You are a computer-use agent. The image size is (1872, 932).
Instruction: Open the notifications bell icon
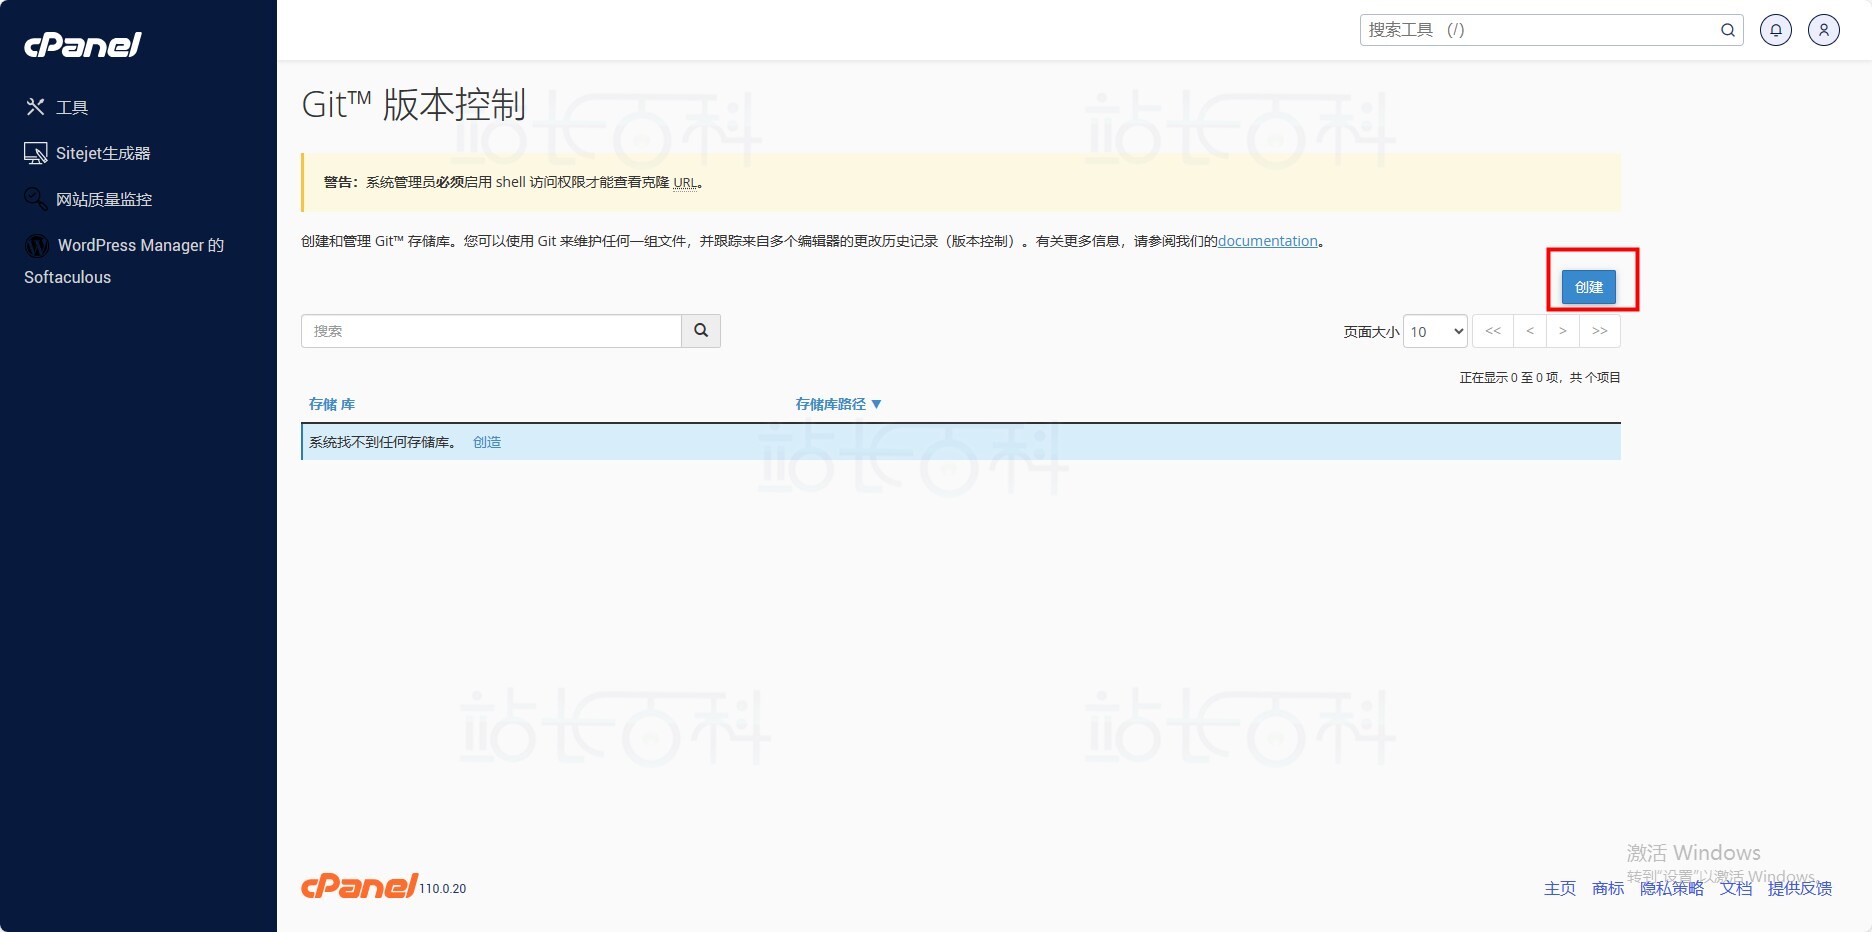tap(1776, 30)
